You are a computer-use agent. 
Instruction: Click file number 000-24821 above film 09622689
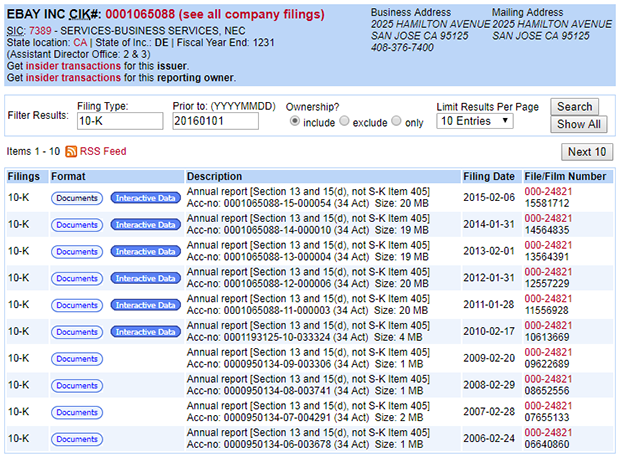(548, 353)
